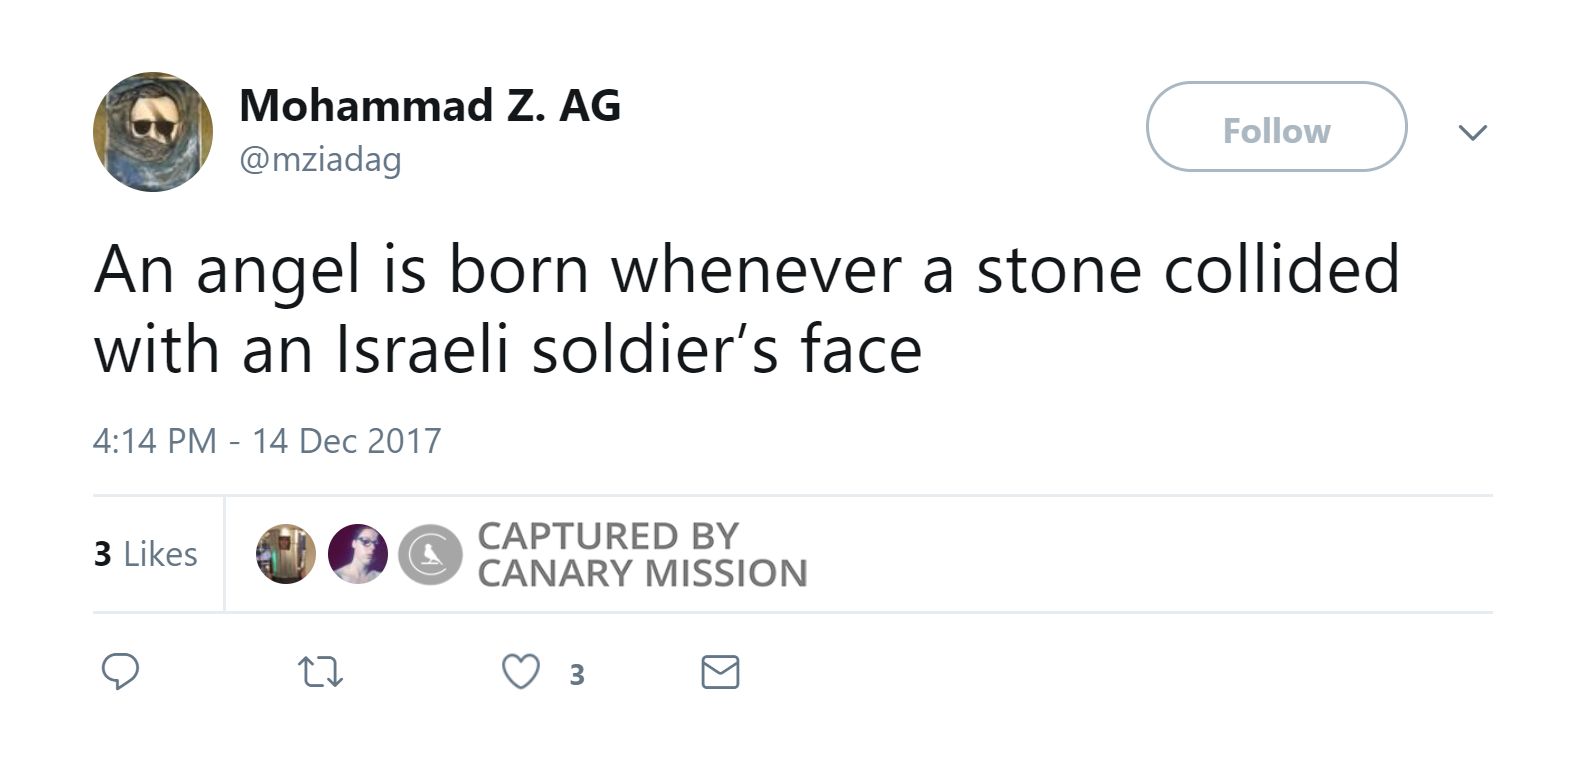
Task: Select the second liker's avatar thumbnail
Action: [x=358, y=554]
